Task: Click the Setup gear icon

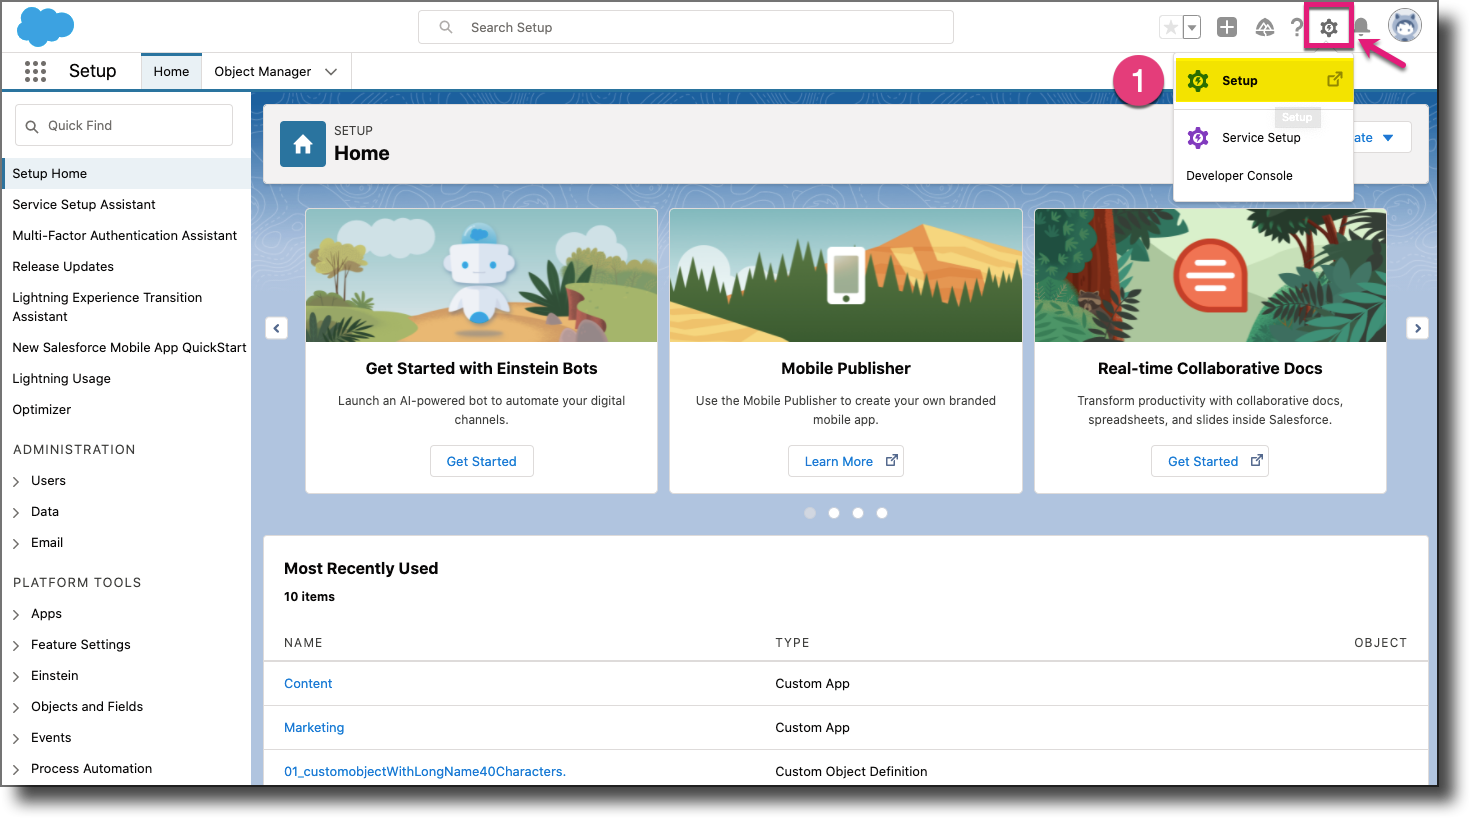Action: (x=1328, y=27)
